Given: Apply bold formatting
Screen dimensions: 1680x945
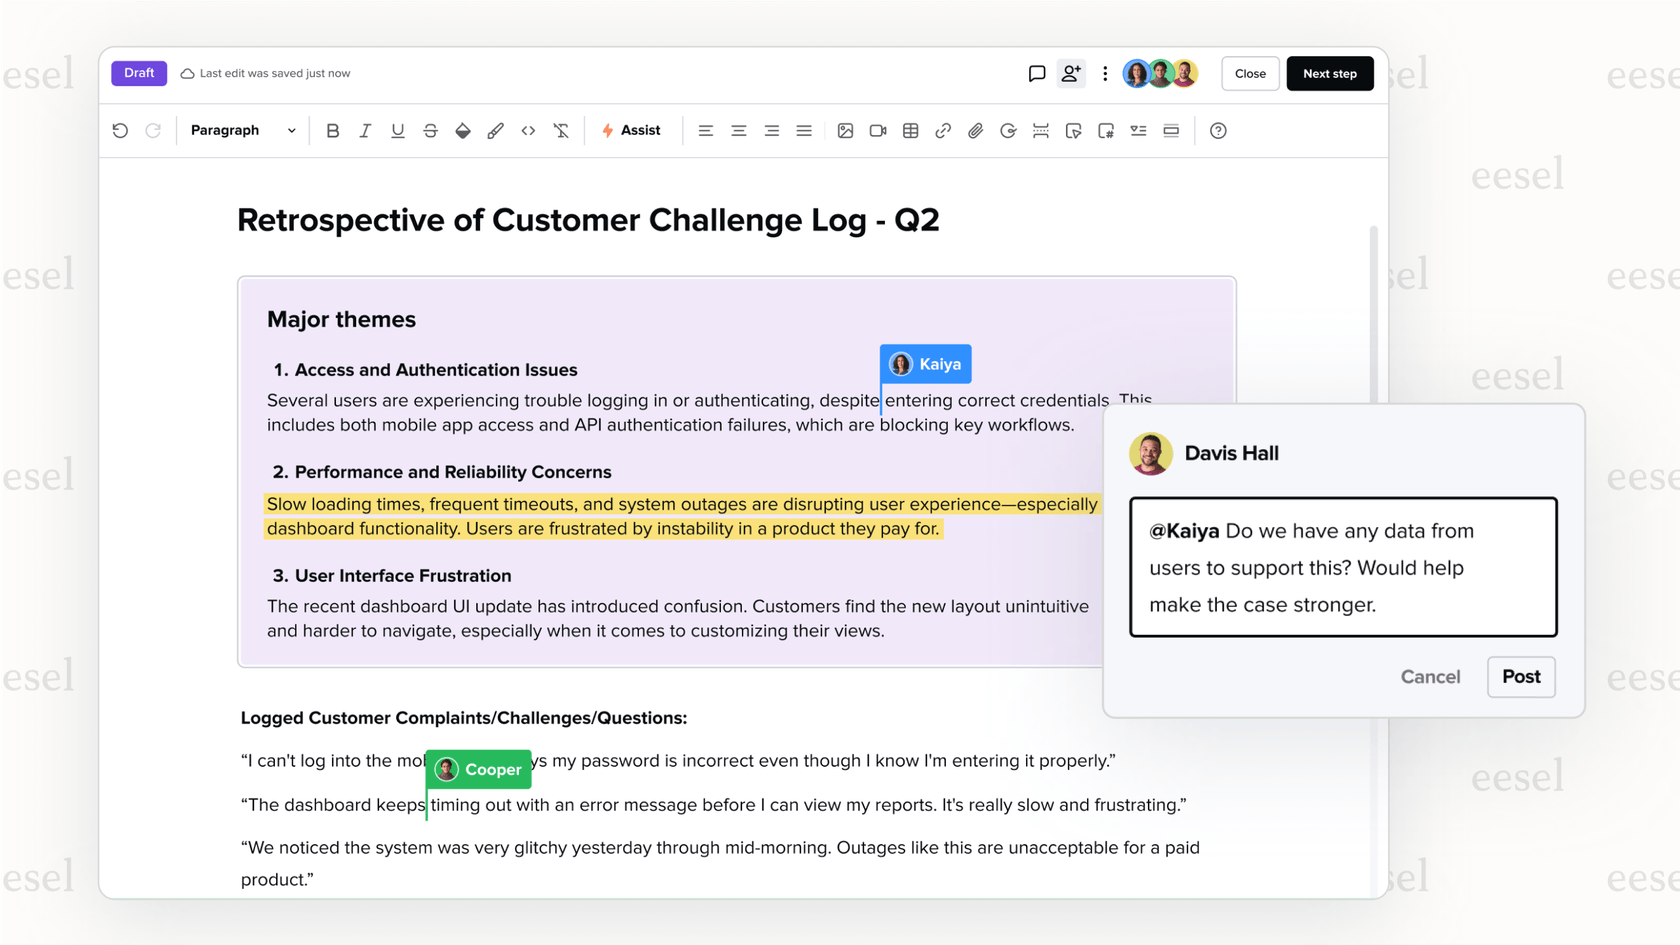Looking at the screenshot, I should click(x=332, y=130).
